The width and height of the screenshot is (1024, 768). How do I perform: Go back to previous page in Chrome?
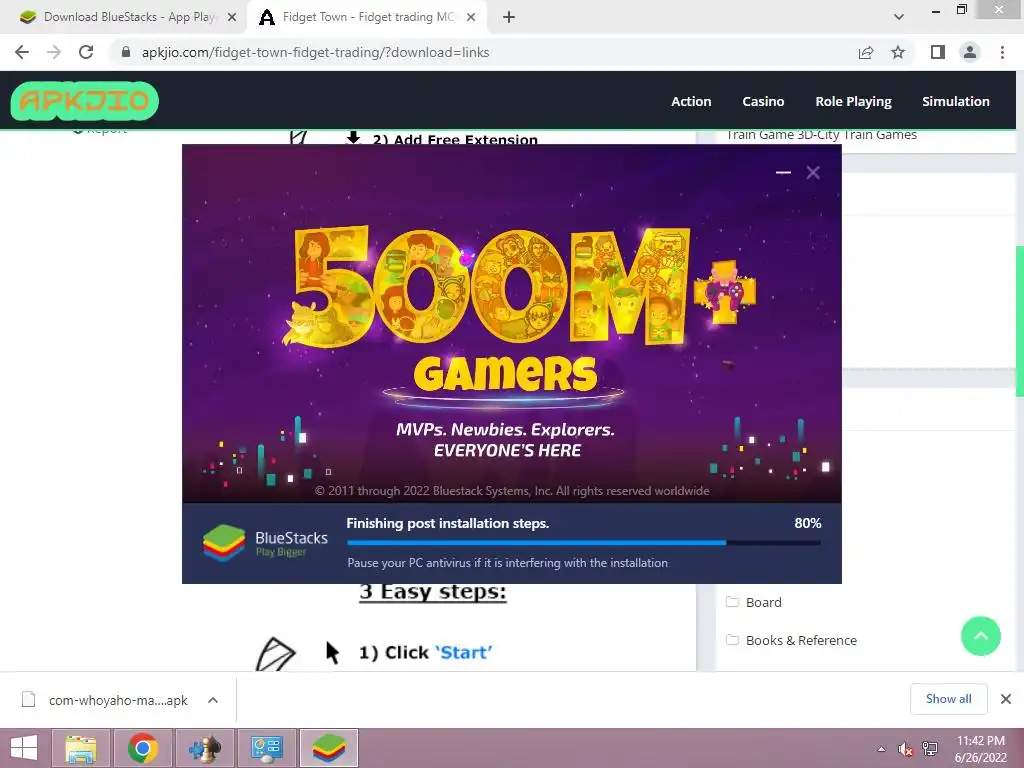click(x=22, y=52)
